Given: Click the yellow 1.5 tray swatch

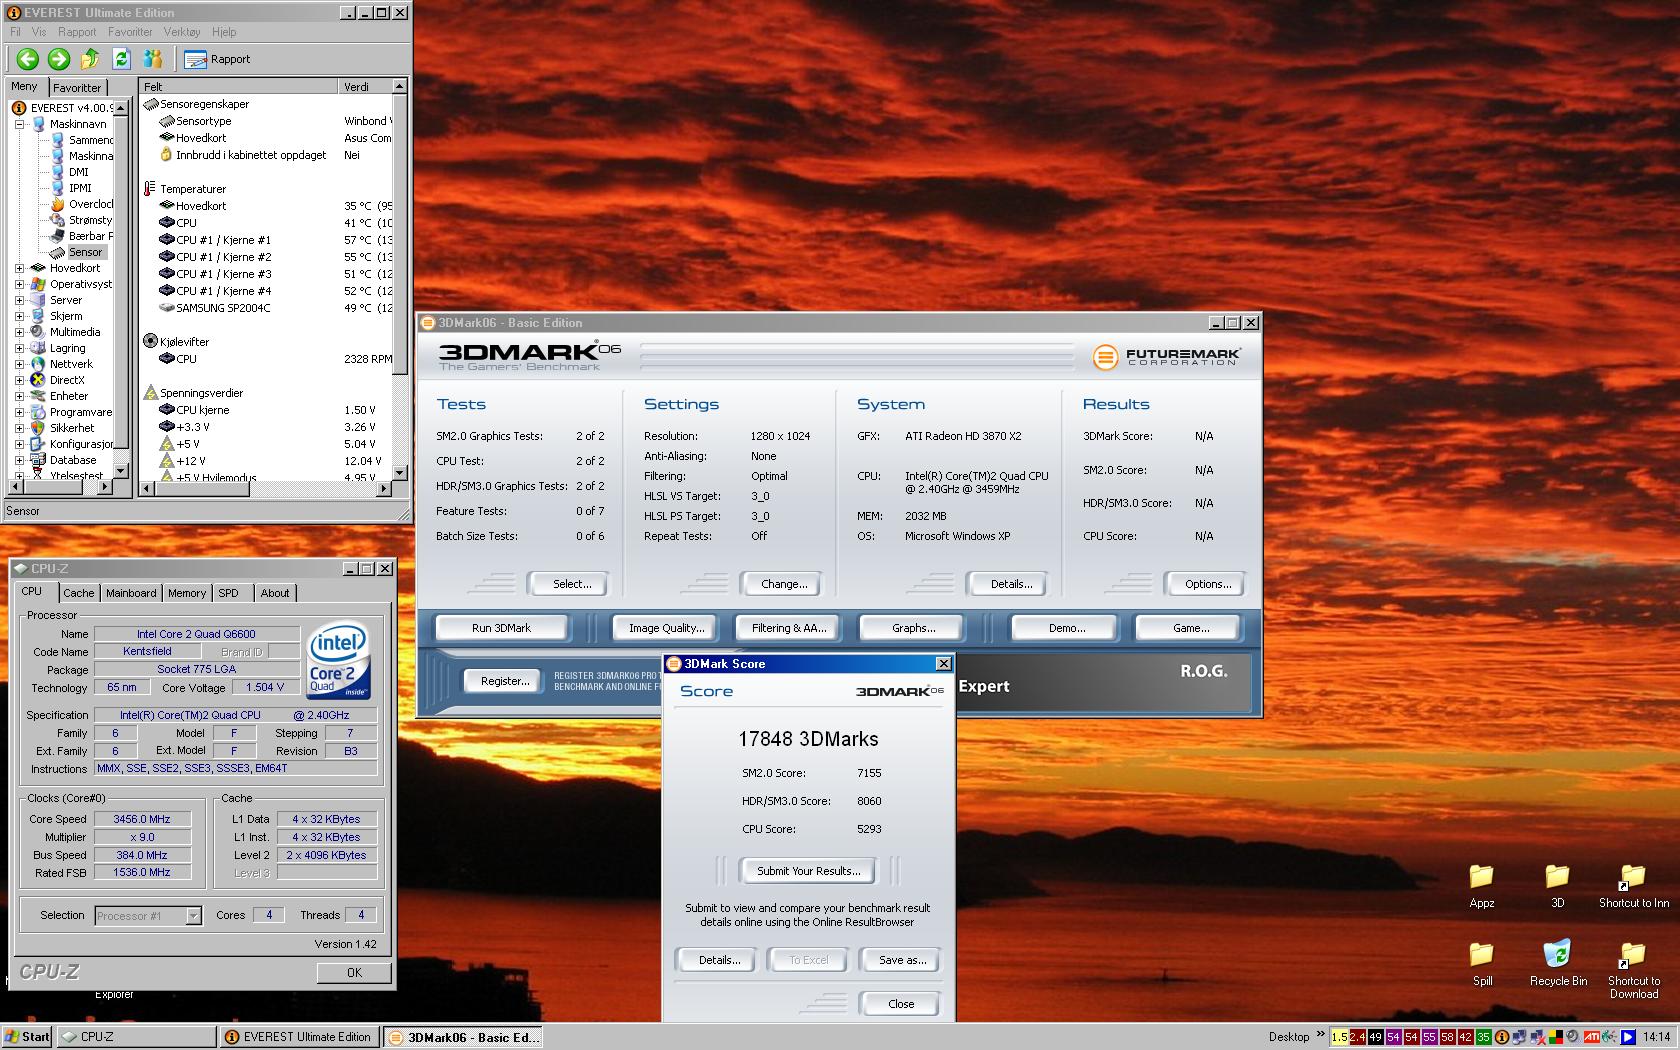Looking at the screenshot, I should pyautogui.click(x=1339, y=1037).
